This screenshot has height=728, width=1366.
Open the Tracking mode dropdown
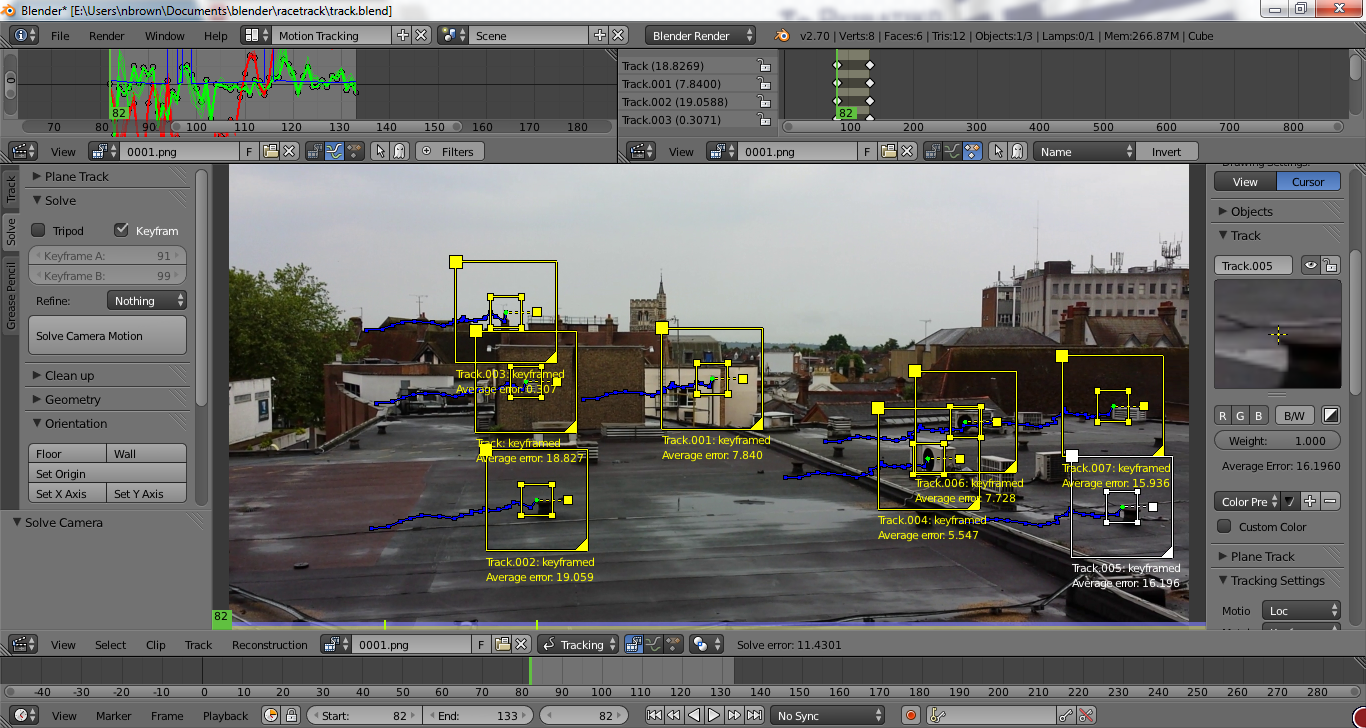coord(577,645)
